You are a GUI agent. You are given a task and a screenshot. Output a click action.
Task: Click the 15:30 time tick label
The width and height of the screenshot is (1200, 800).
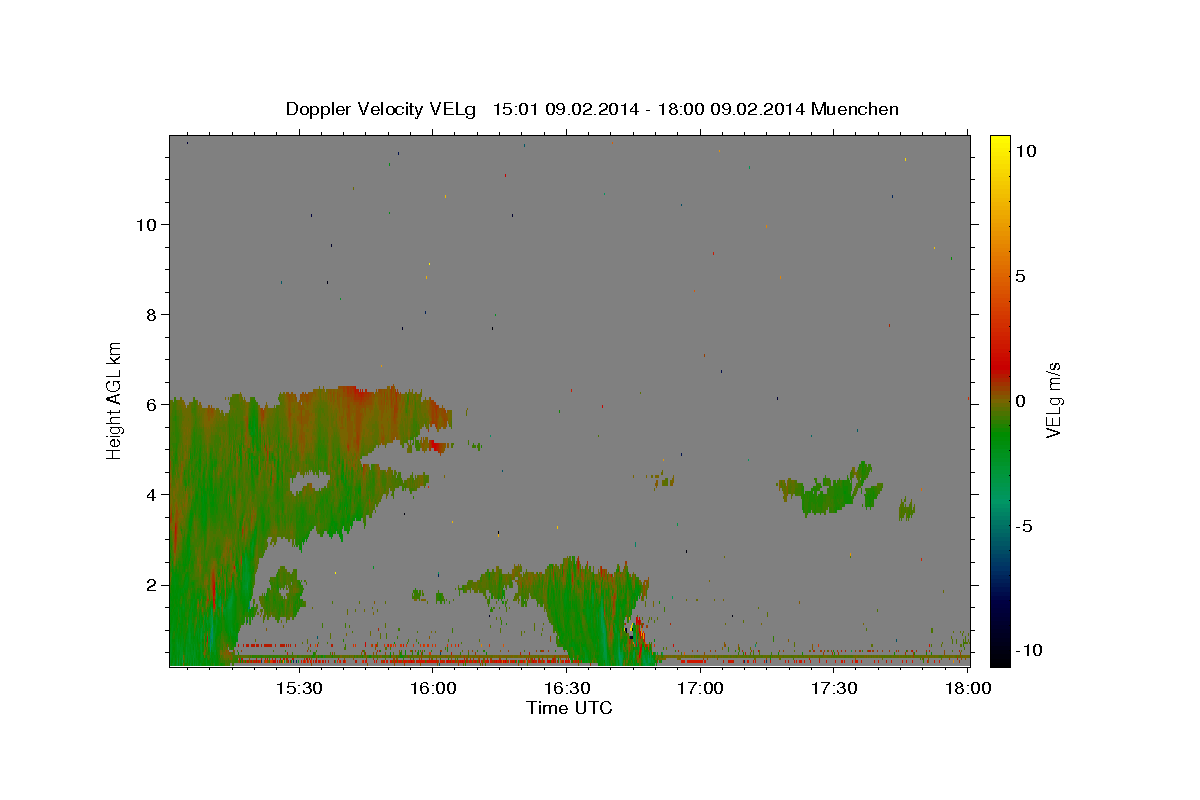coord(298,688)
